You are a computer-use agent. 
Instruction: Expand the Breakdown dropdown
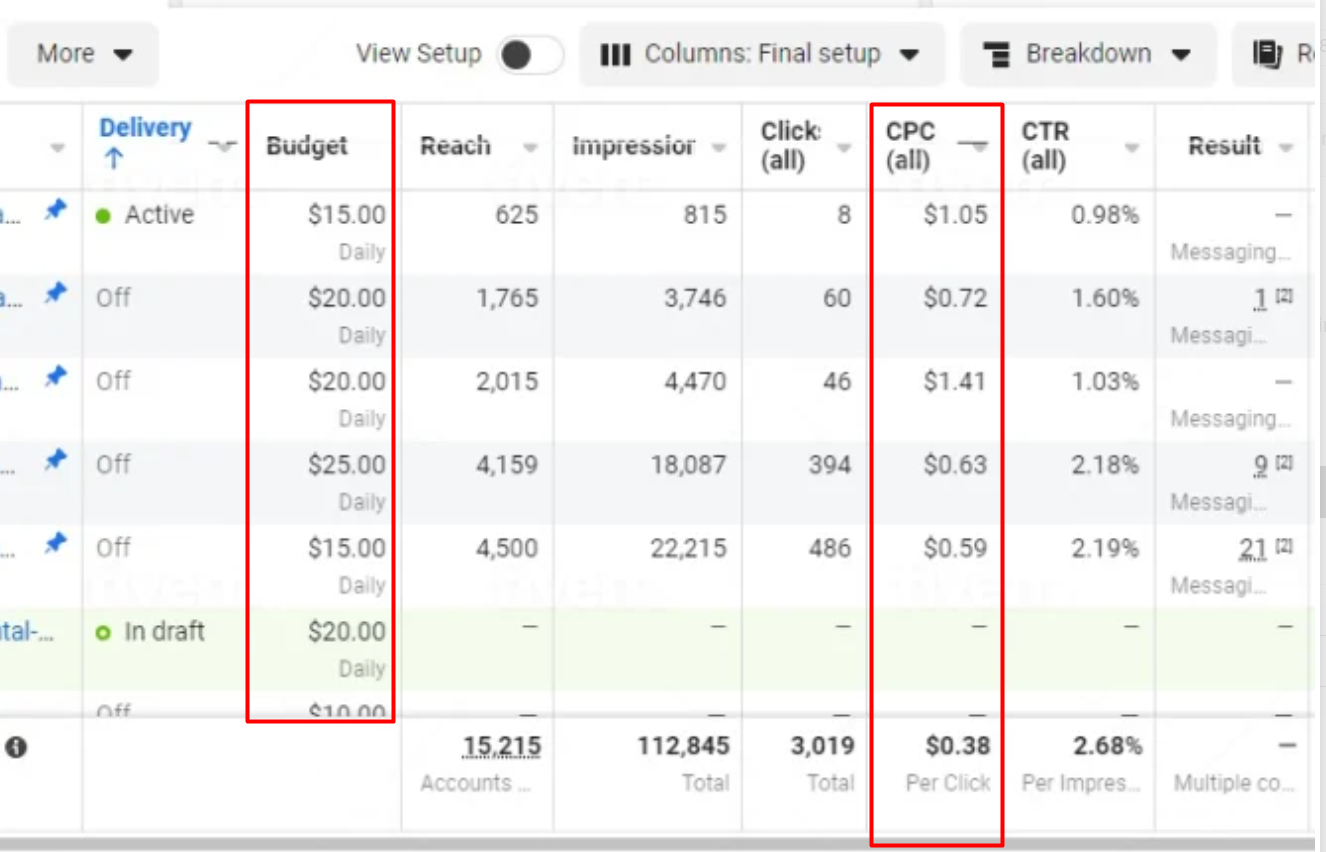[1087, 54]
